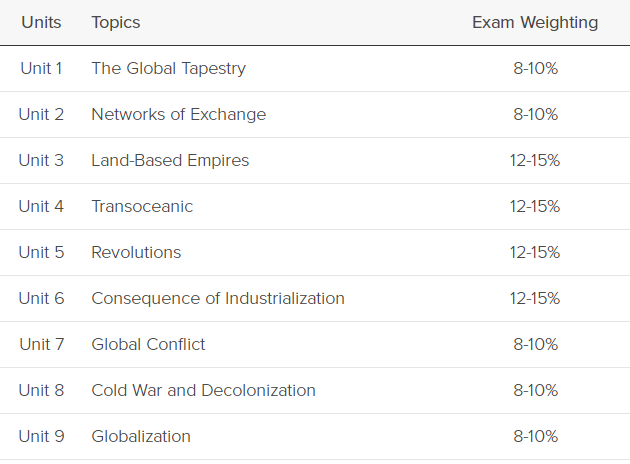Click the Unit 1 label

tap(41, 69)
